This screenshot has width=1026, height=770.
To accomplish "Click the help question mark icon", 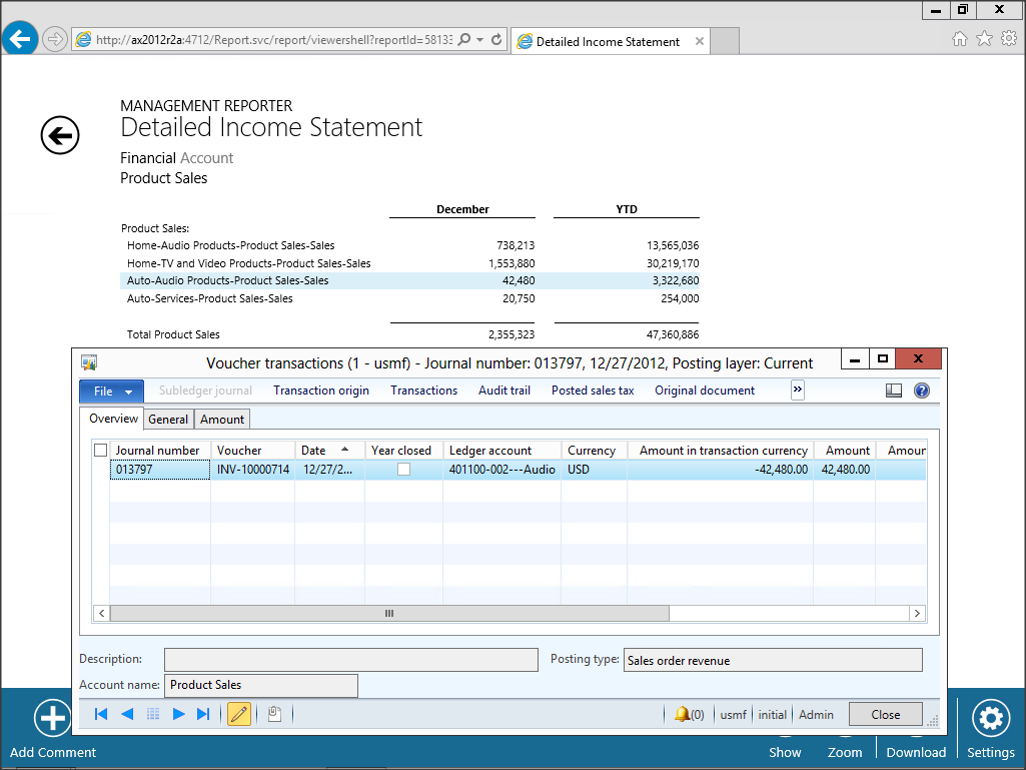I will click(x=922, y=391).
